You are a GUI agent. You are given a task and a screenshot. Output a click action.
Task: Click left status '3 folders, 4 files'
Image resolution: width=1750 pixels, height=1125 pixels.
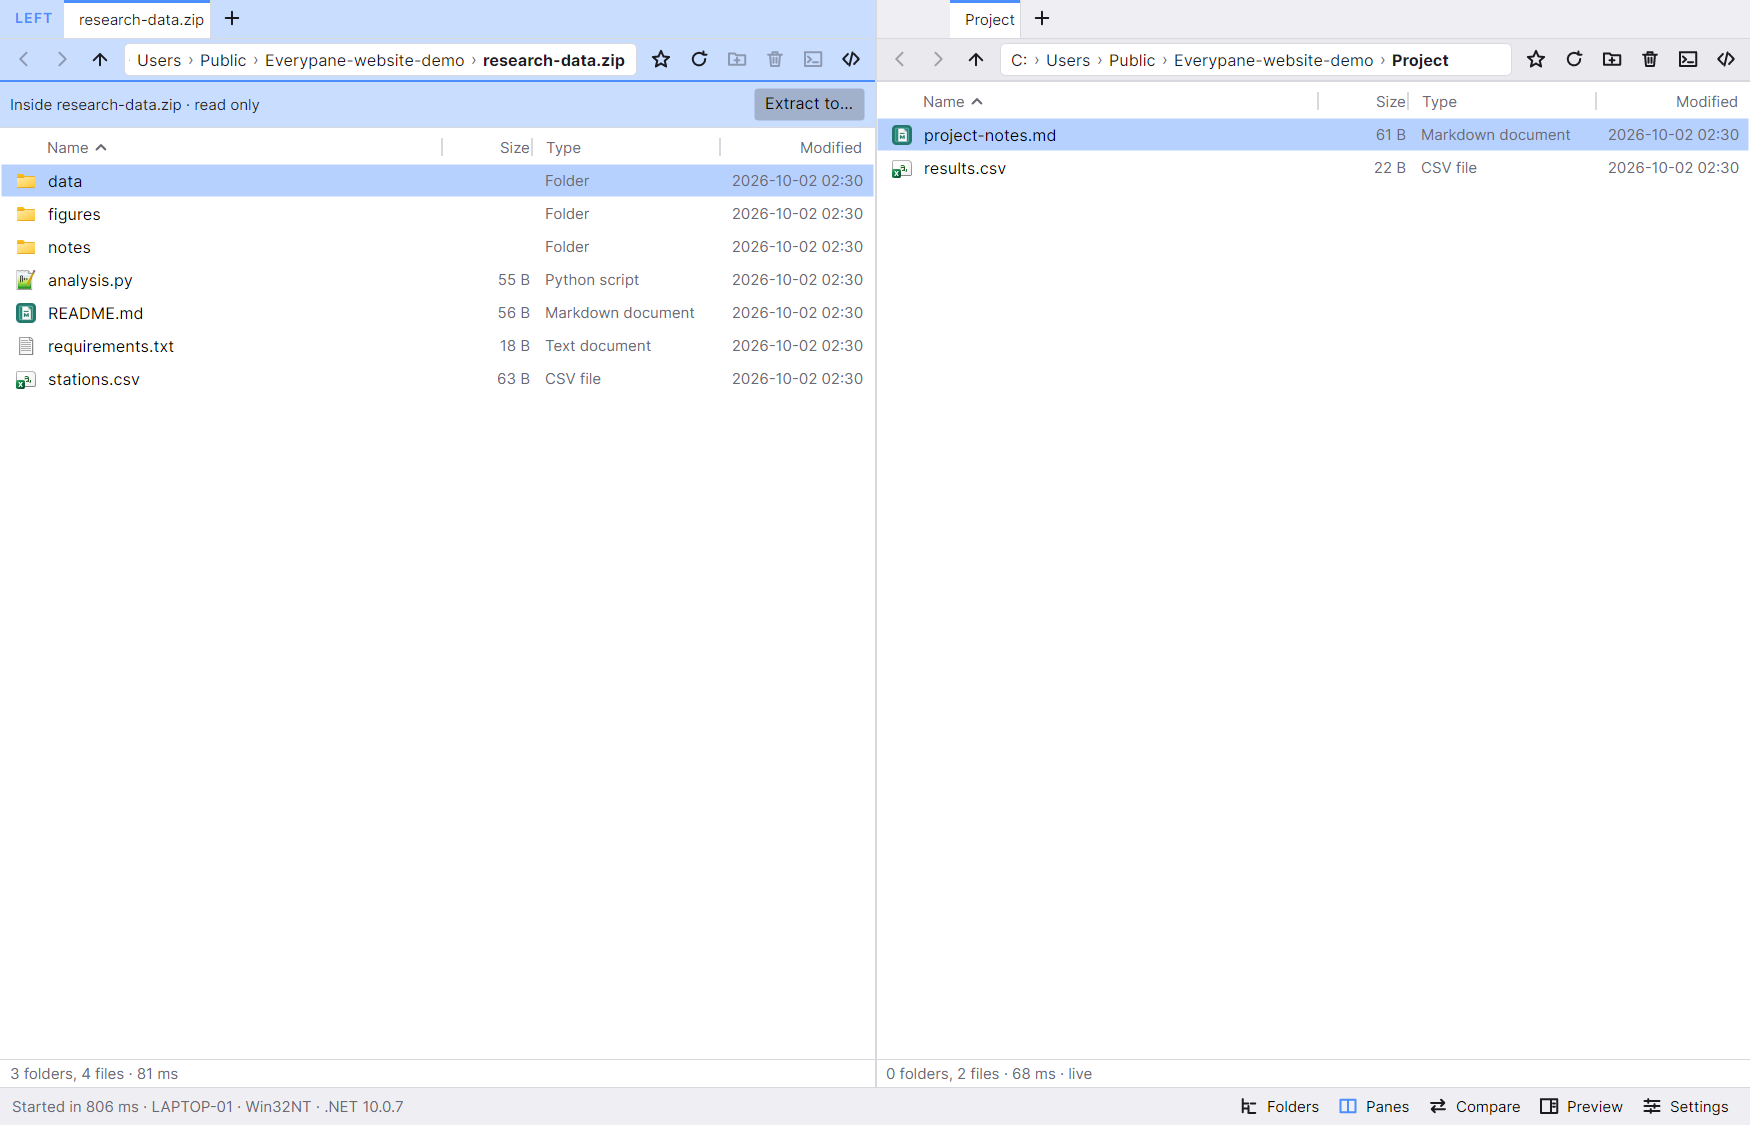point(67,1074)
